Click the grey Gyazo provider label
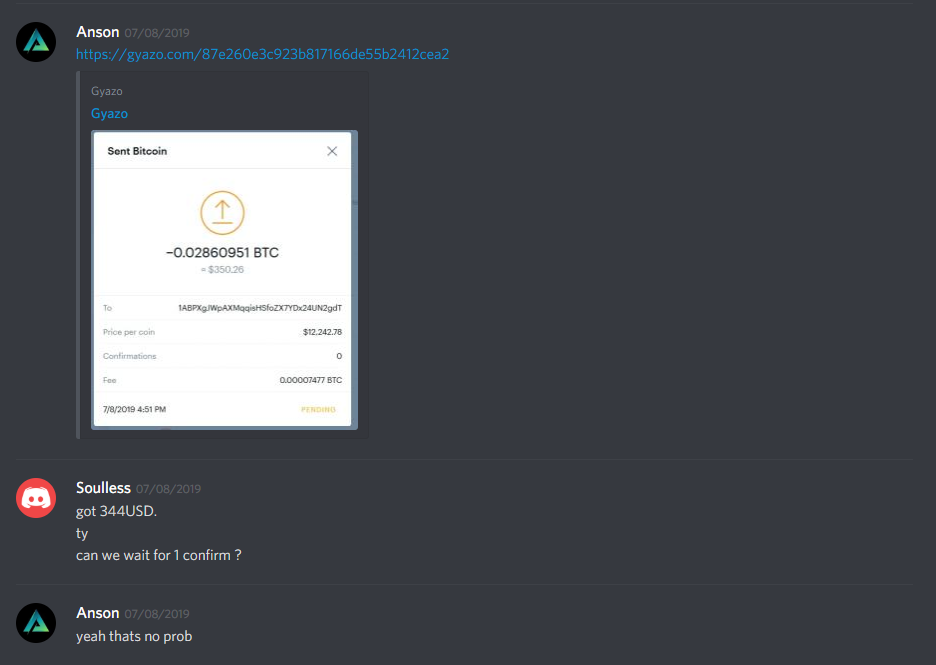 [107, 91]
